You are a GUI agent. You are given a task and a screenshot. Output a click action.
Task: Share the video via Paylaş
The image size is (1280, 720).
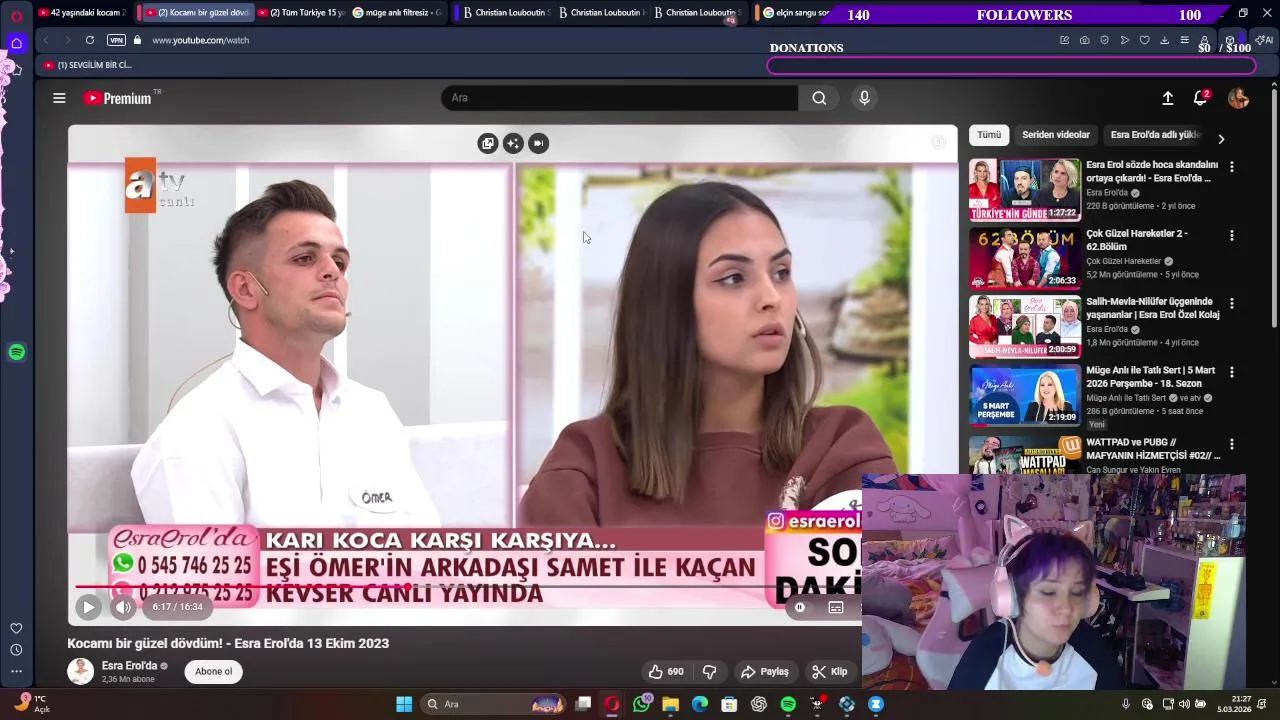pyautogui.click(x=765, y=672)
